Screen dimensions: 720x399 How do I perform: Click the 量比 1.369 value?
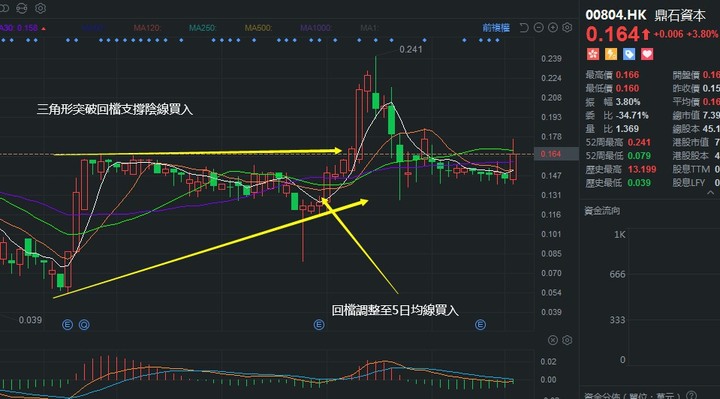pyautogui.click(x=627, y=129)
